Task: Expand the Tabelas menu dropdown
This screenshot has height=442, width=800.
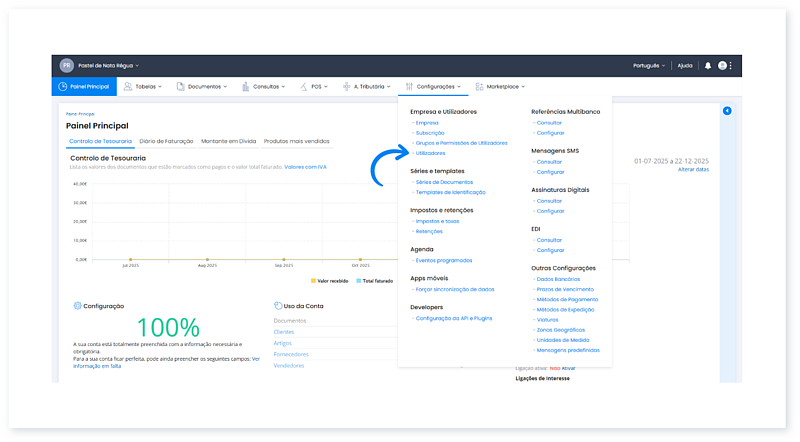Action: pos(145,87)
